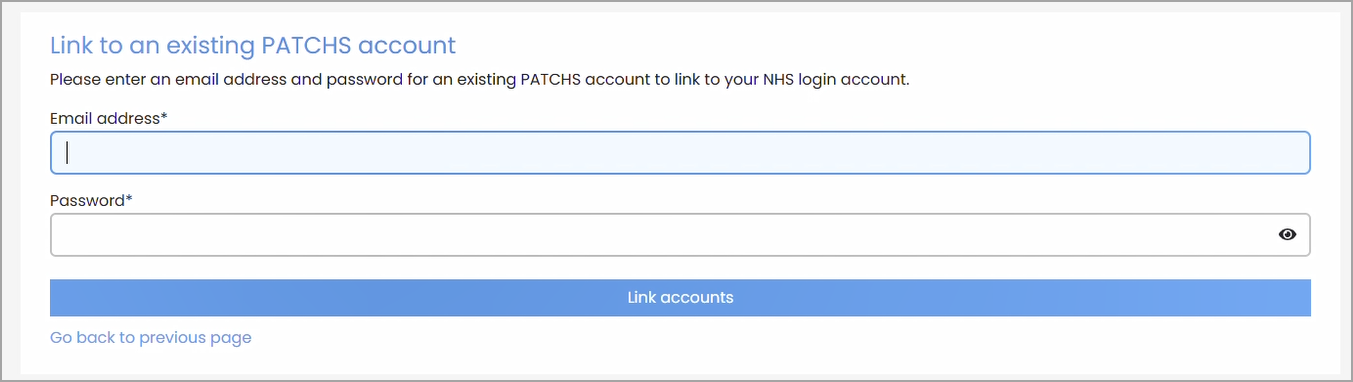Reveal hidden password characters with eye icon
Viewport: 1353px width, 382px height.
[1287, 234]
